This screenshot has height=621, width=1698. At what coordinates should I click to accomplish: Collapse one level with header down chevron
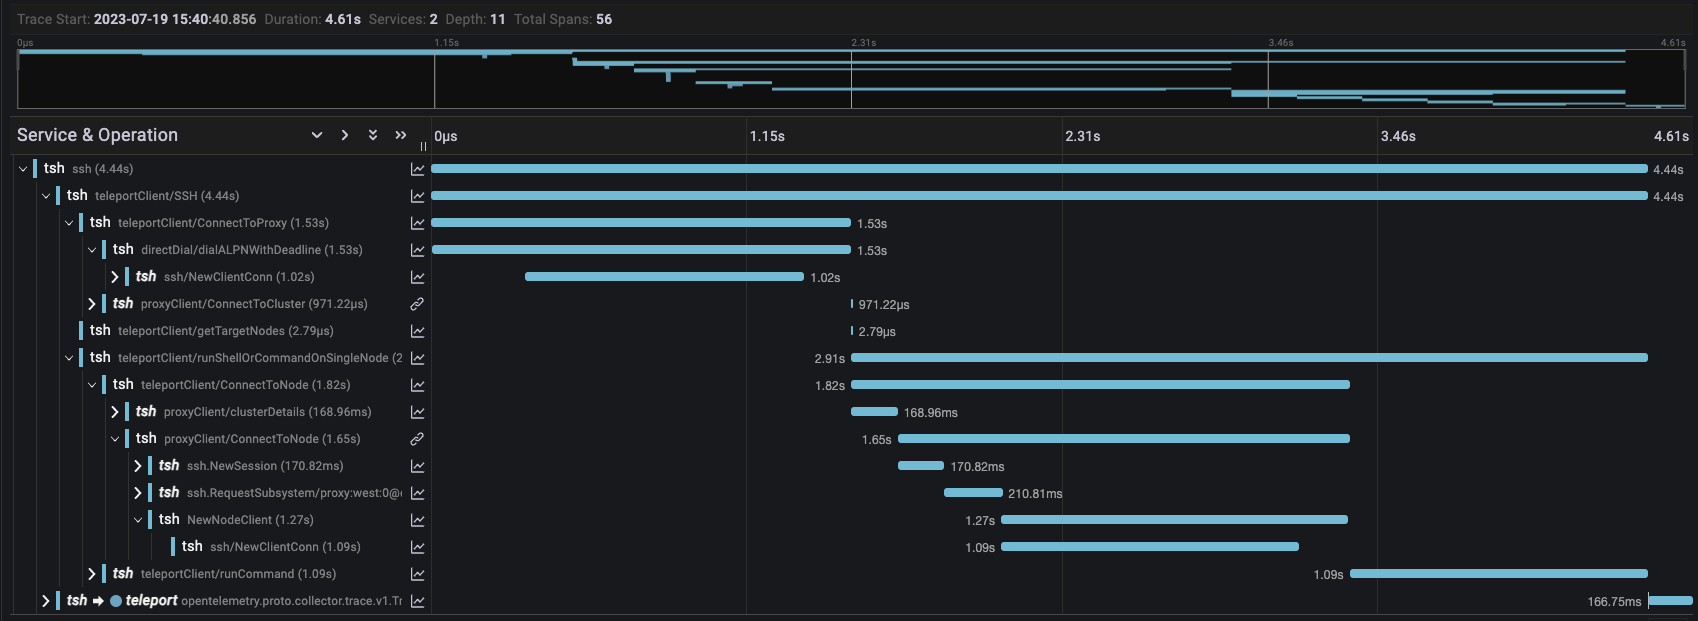[x=317, y=135]
